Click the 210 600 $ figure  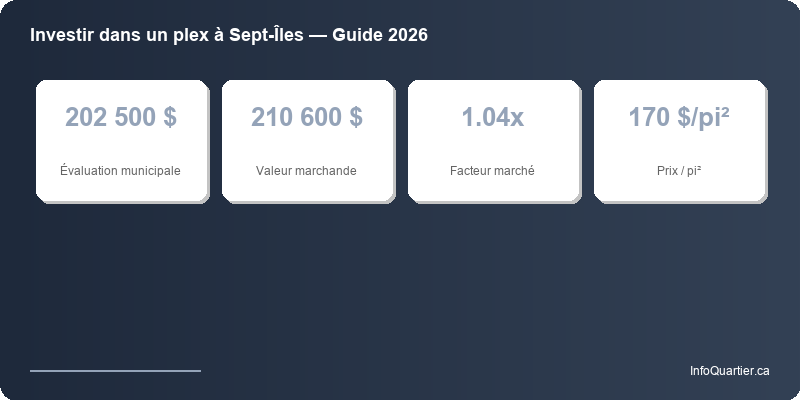(x=307, y=117)
